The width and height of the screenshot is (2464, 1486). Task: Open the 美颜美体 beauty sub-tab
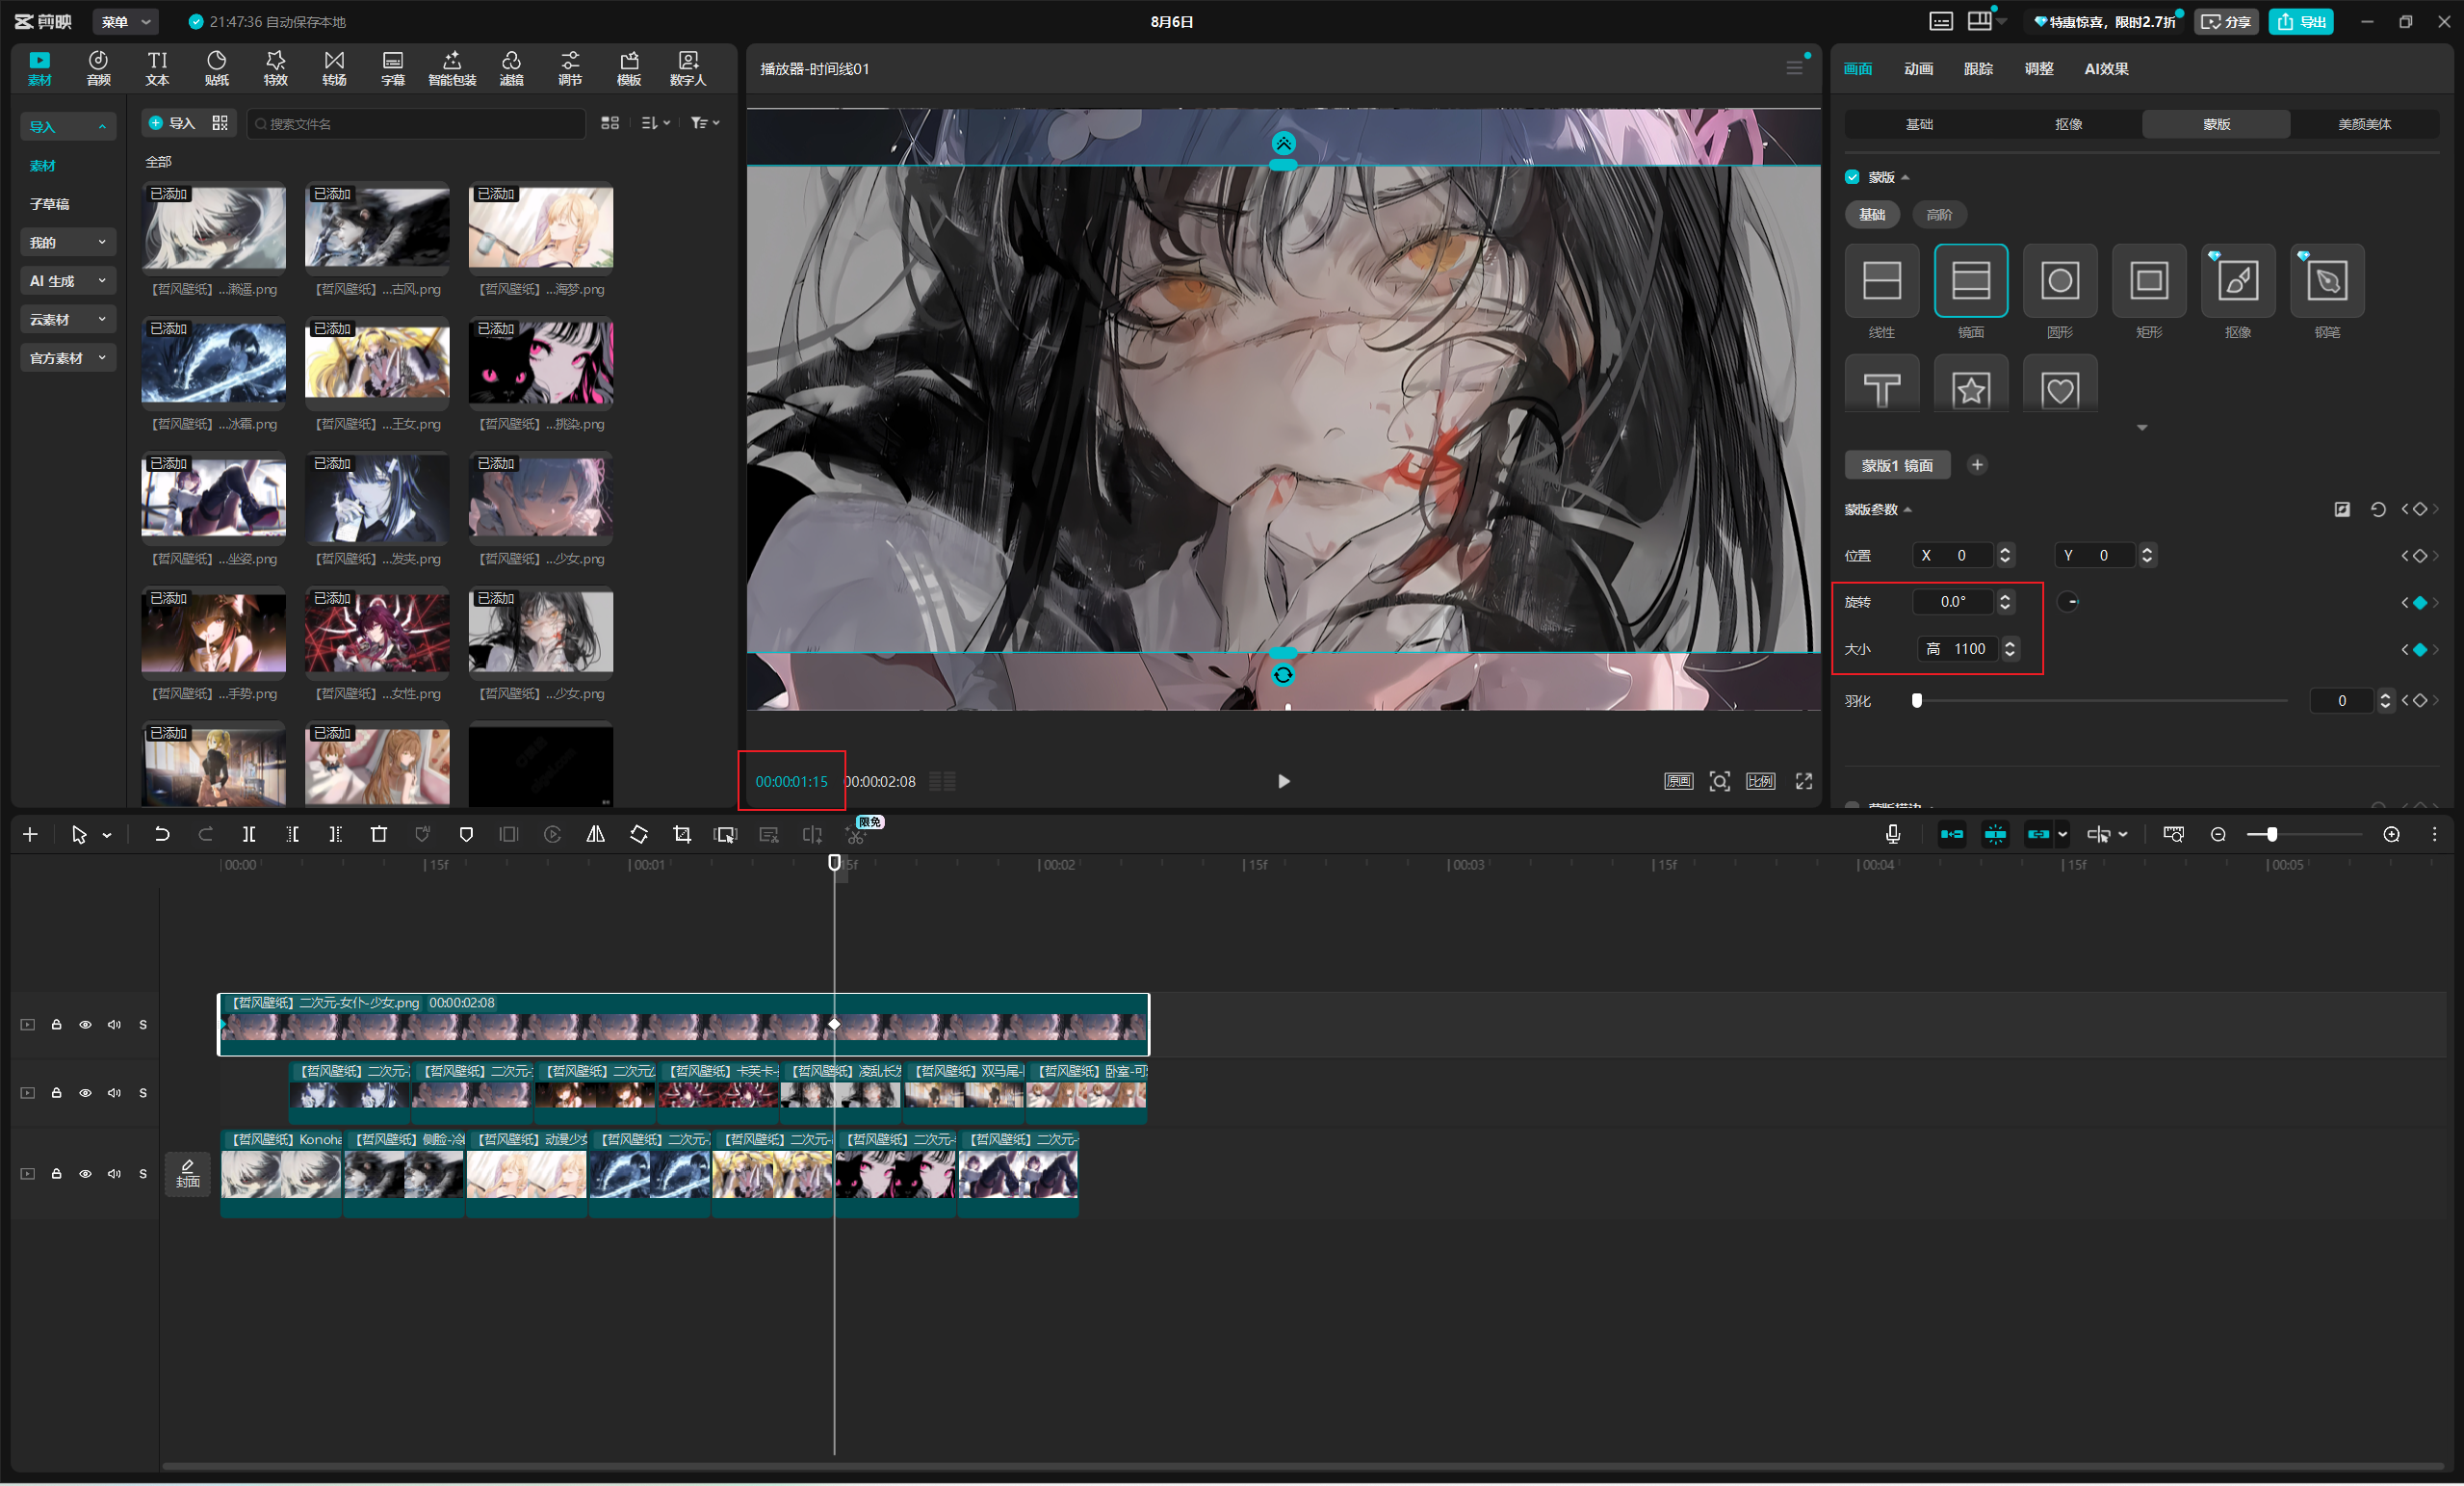[x=2363, y=124]
